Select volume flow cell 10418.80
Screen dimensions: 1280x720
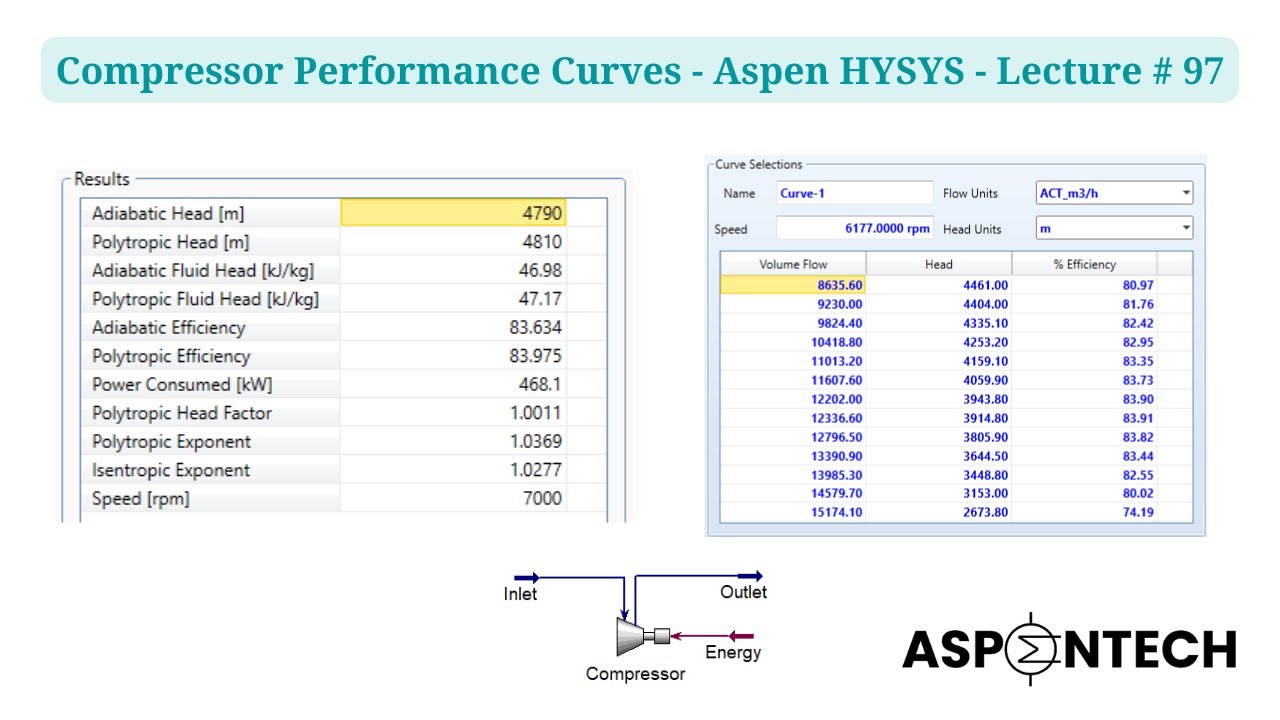point(793,342)
